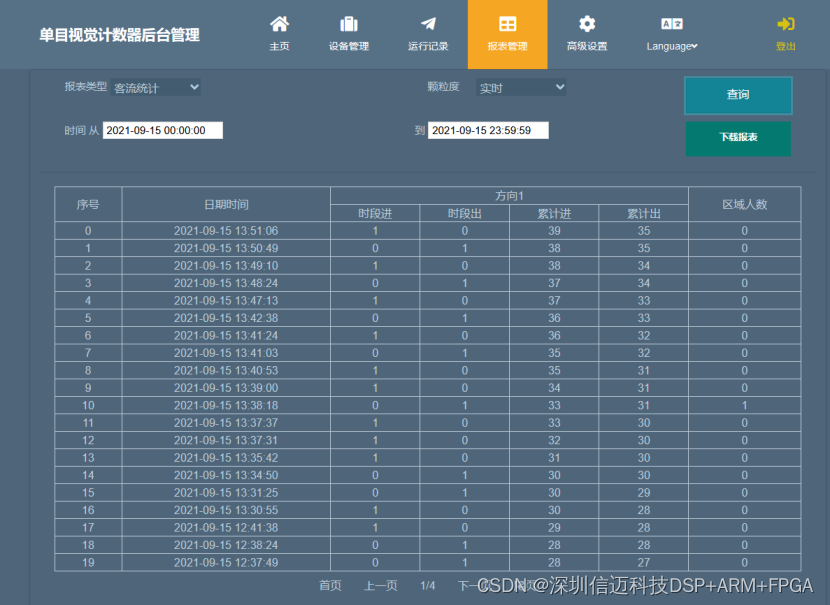The height and width of the screenshot is (605, 830).
Task: Expand the Language menu label
Action: (x=672, y=46)
